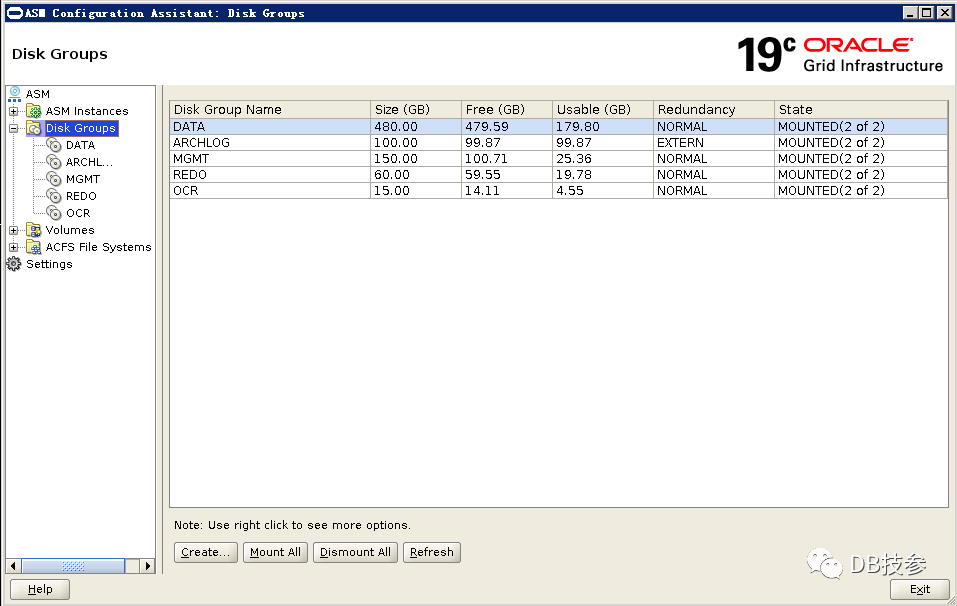
Task: Click the 25.36 usable cell
Action: (602, 159)
